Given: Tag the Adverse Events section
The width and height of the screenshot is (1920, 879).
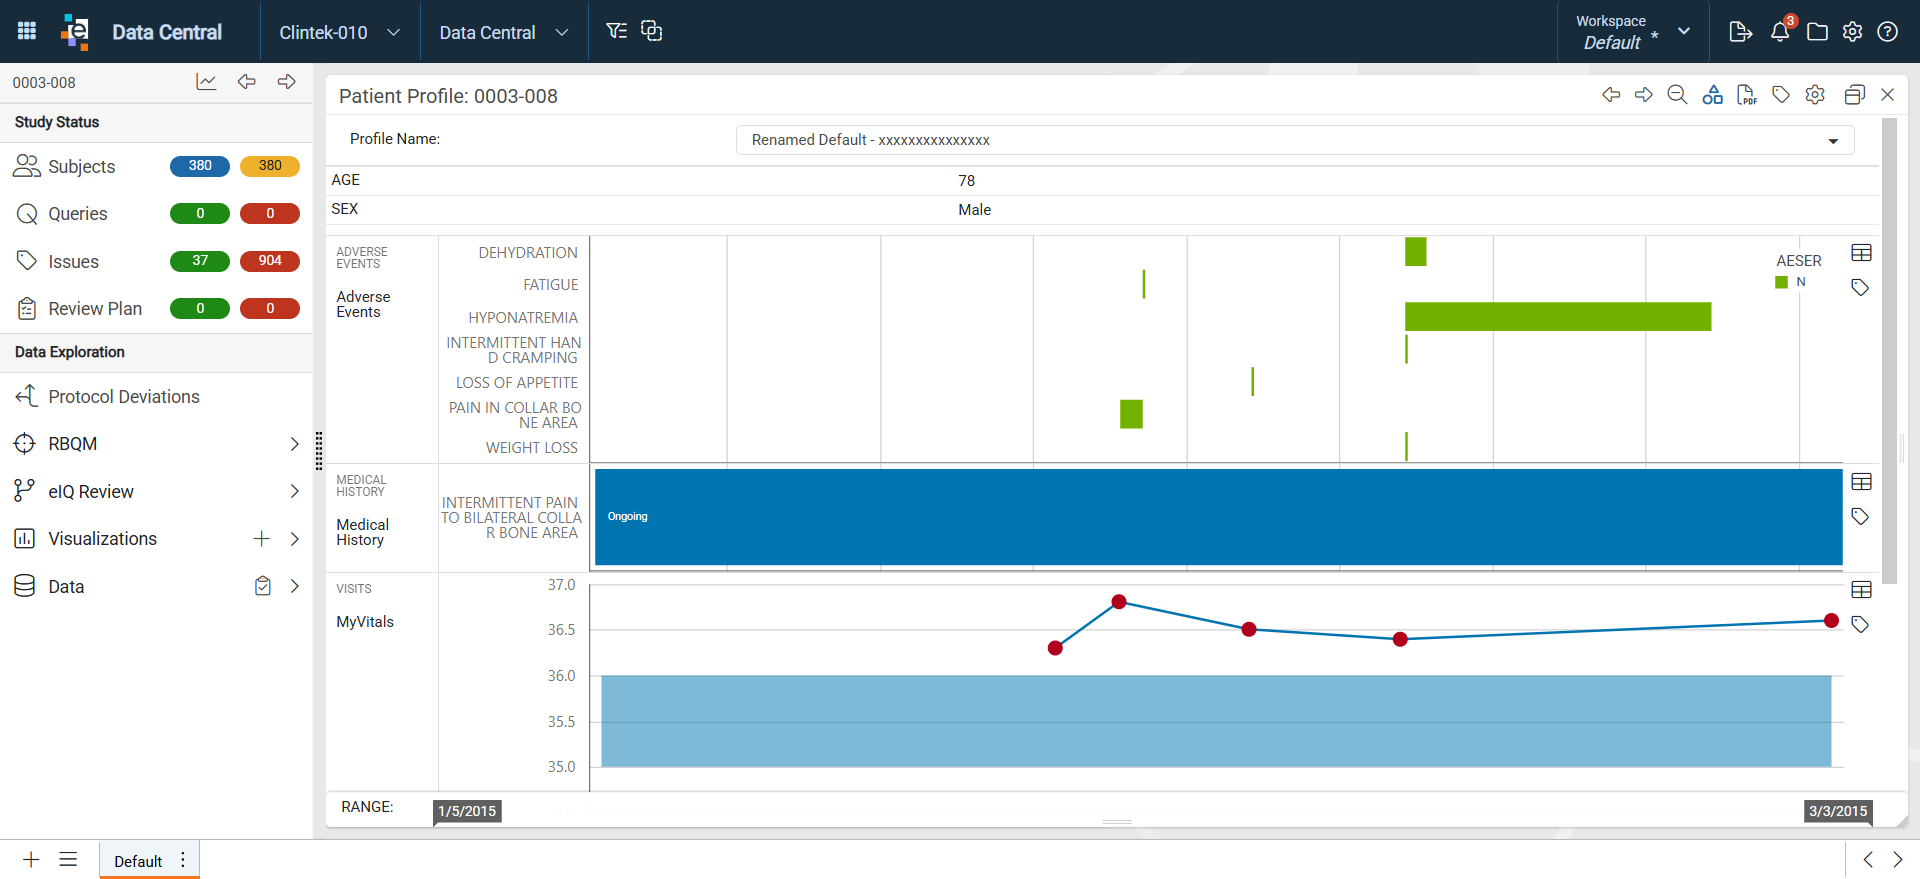Looking at the screenshot, I should pos(1860,288).
